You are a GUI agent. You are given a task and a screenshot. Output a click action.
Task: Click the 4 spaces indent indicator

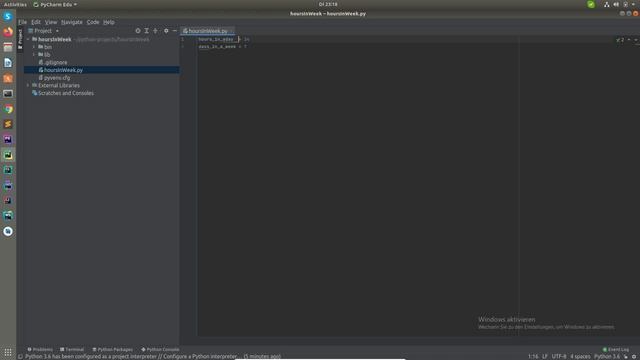click(x=580, y=357)
